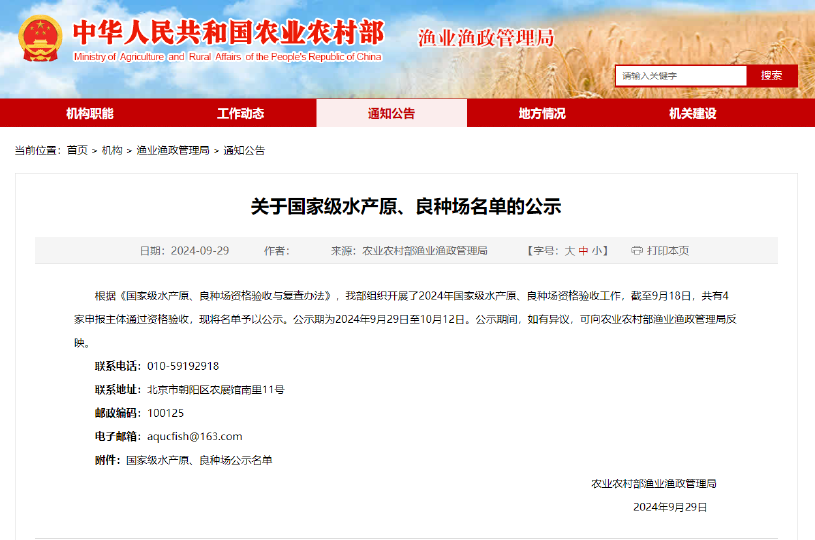This screenshot has height=540, width=815.
Task: Click the 作者 label in the info bar
Action: tap(277, 251)
